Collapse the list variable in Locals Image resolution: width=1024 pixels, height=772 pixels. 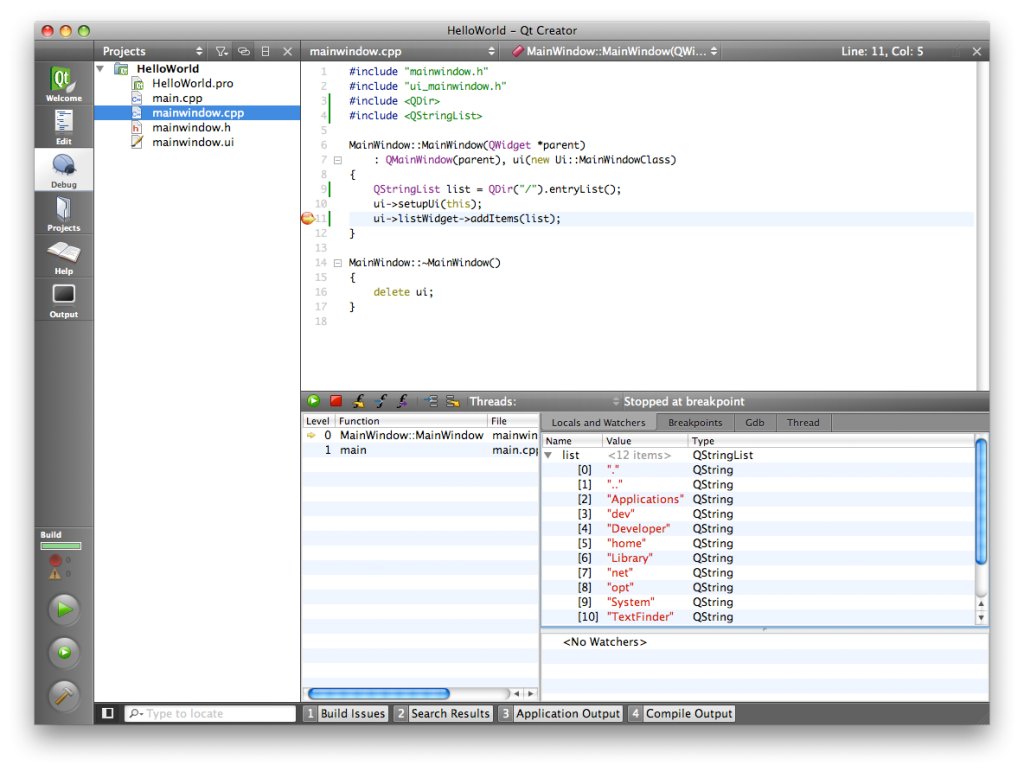pyautogui.click(x=549, y=455)
